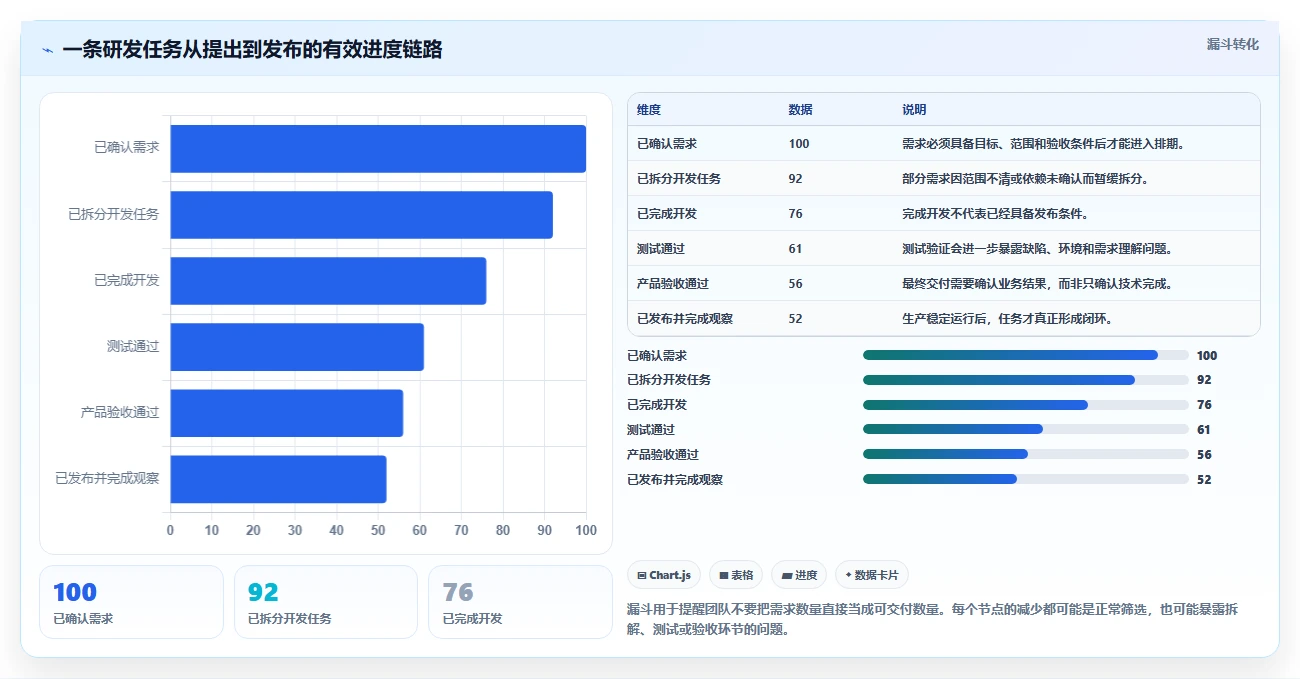Click the 已完成开发 cell in the table
Screen dimensions: 1300x679
pos(667,214)
